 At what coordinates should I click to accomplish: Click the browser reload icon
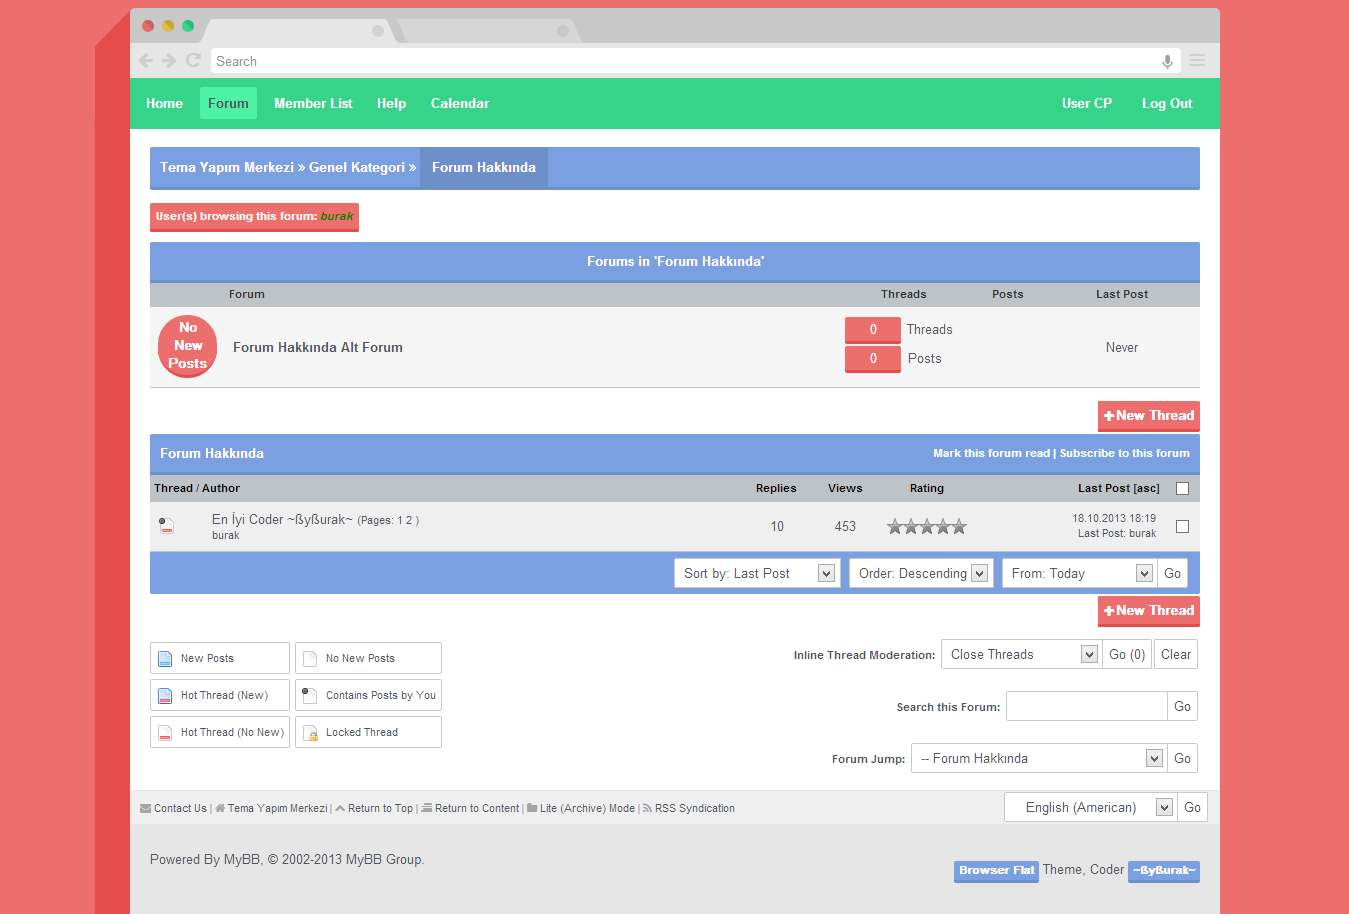[194, 61]
